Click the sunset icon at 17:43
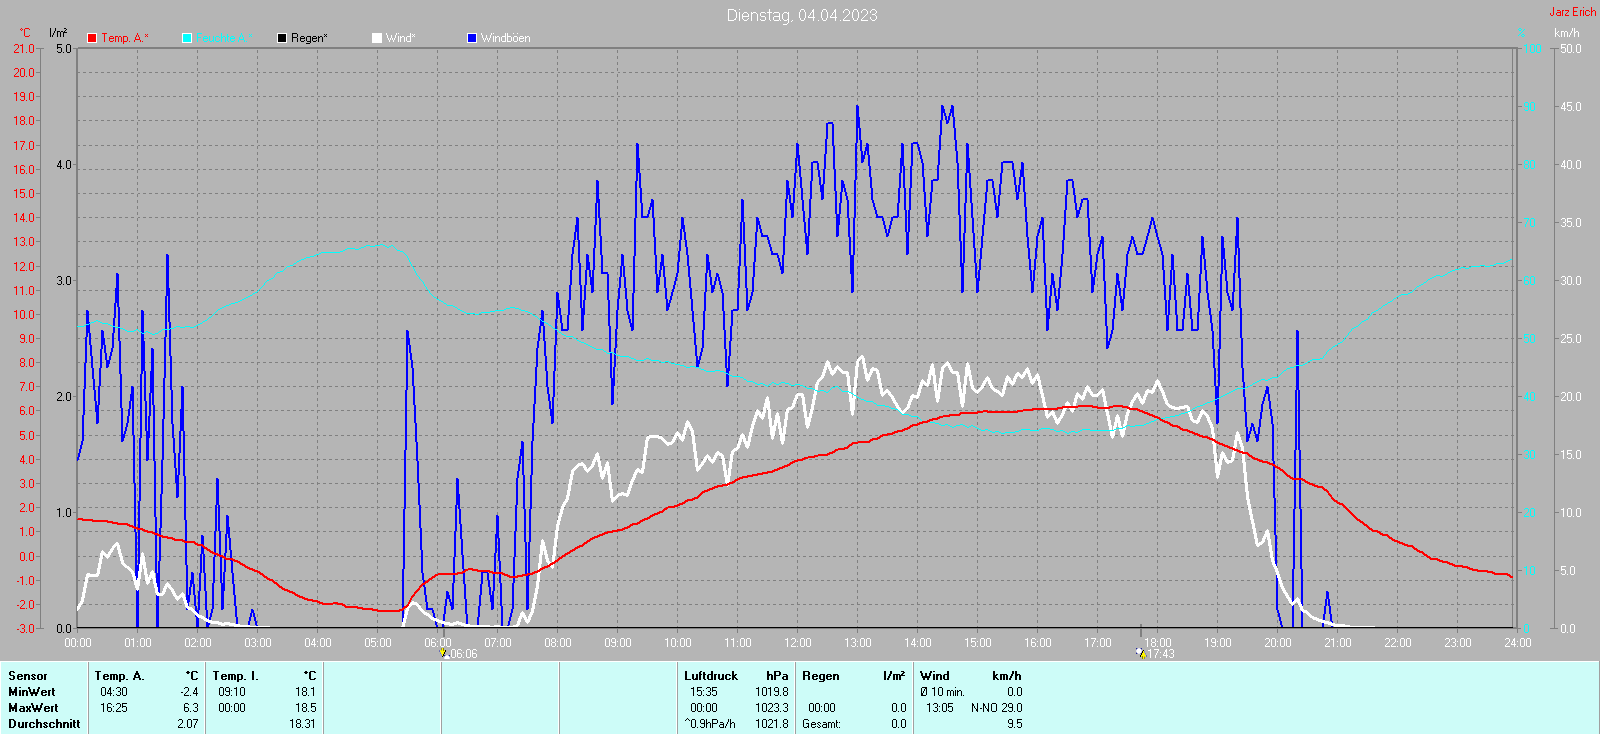Screen dimensions: 1600x734 tap(1140, 653)
